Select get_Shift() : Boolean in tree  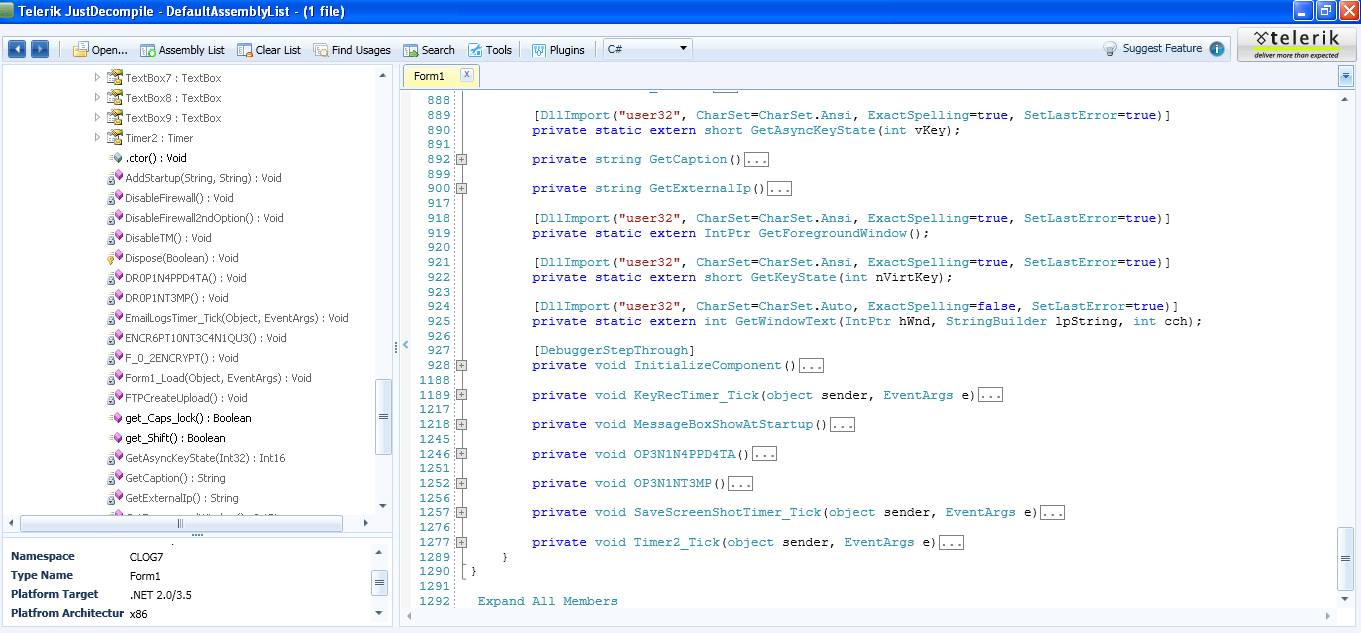[175, 438]
